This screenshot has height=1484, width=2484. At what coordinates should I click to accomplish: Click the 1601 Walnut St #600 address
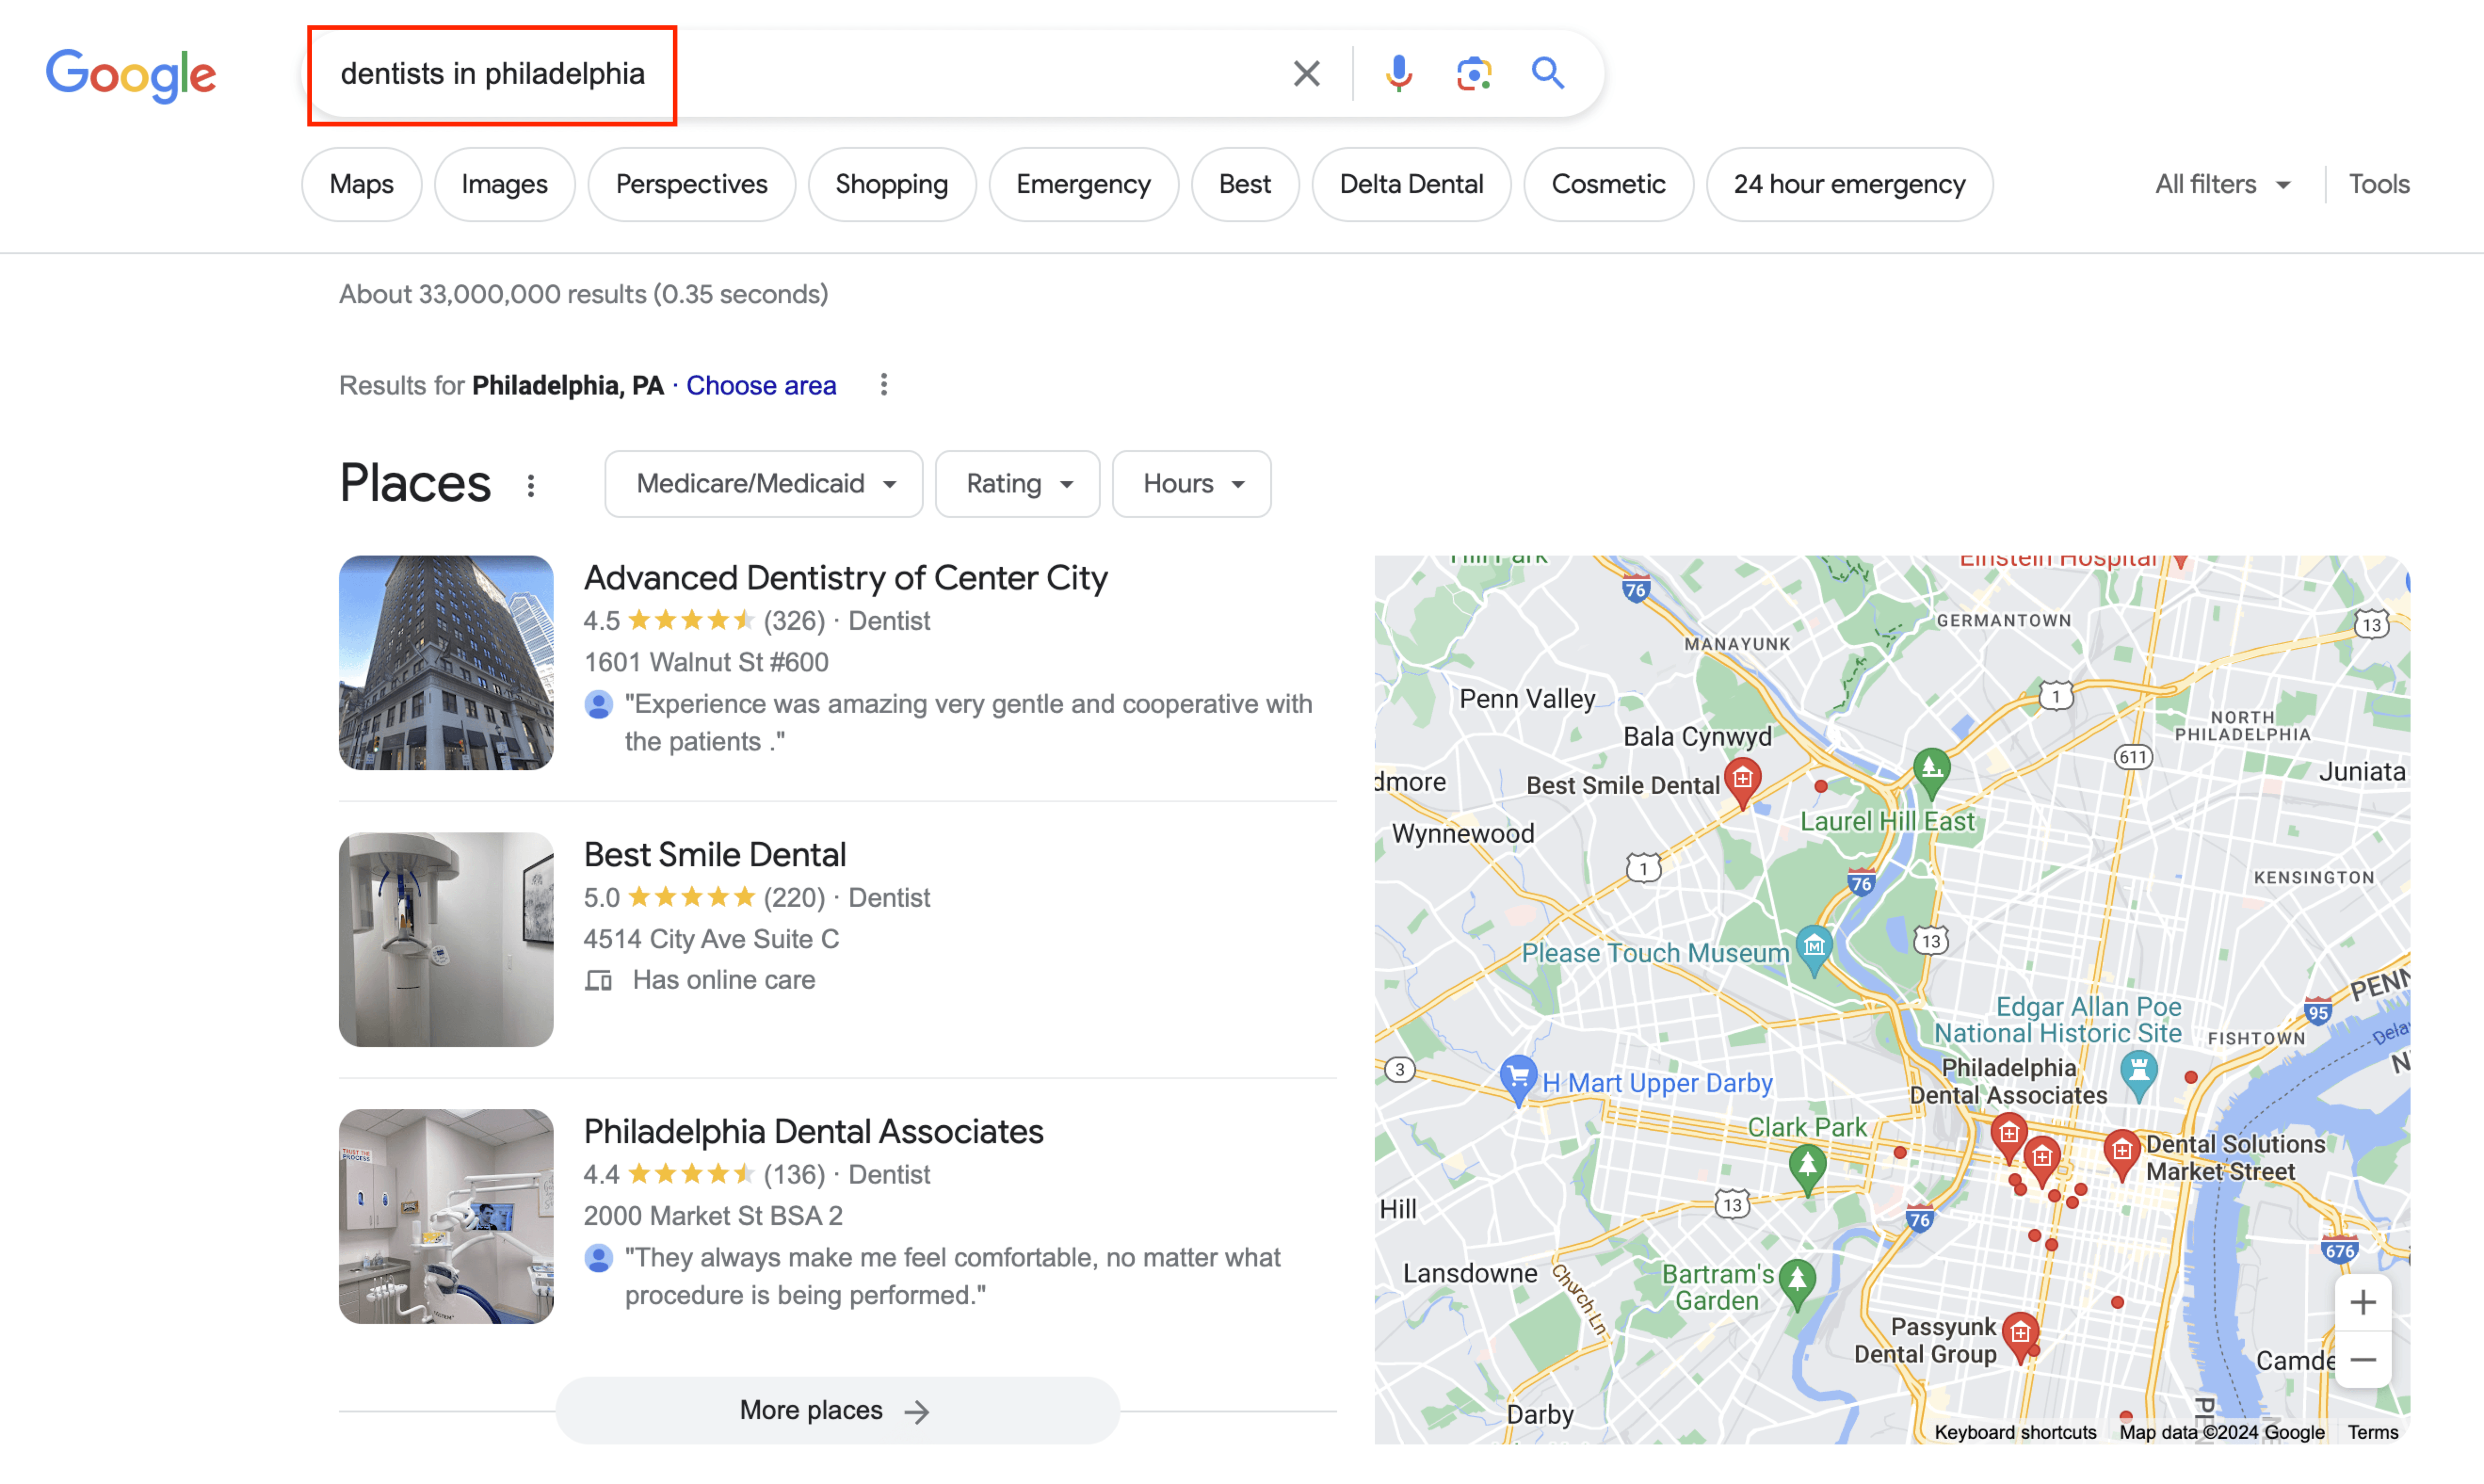tap(706, 663)
